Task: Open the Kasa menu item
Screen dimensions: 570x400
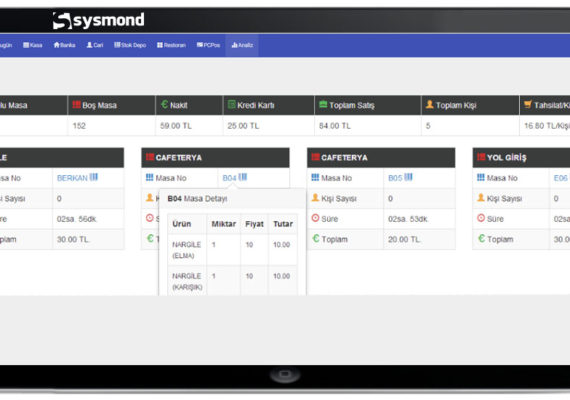Action: tap(33, 45)
